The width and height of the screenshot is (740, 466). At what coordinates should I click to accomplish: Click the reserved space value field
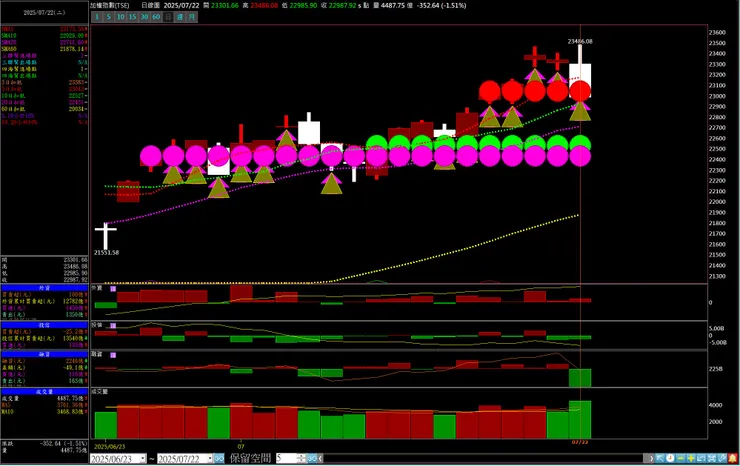coord(286,458)
